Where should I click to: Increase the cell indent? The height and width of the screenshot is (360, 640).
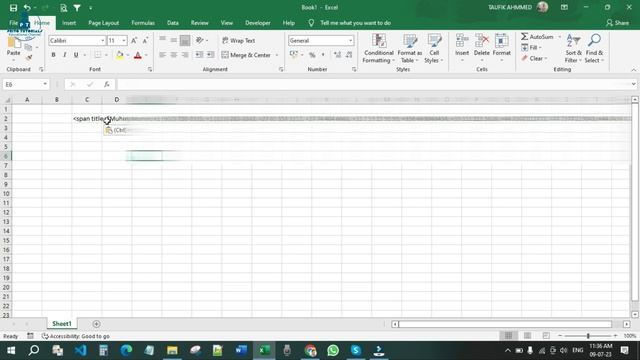[x=210, y=55]
